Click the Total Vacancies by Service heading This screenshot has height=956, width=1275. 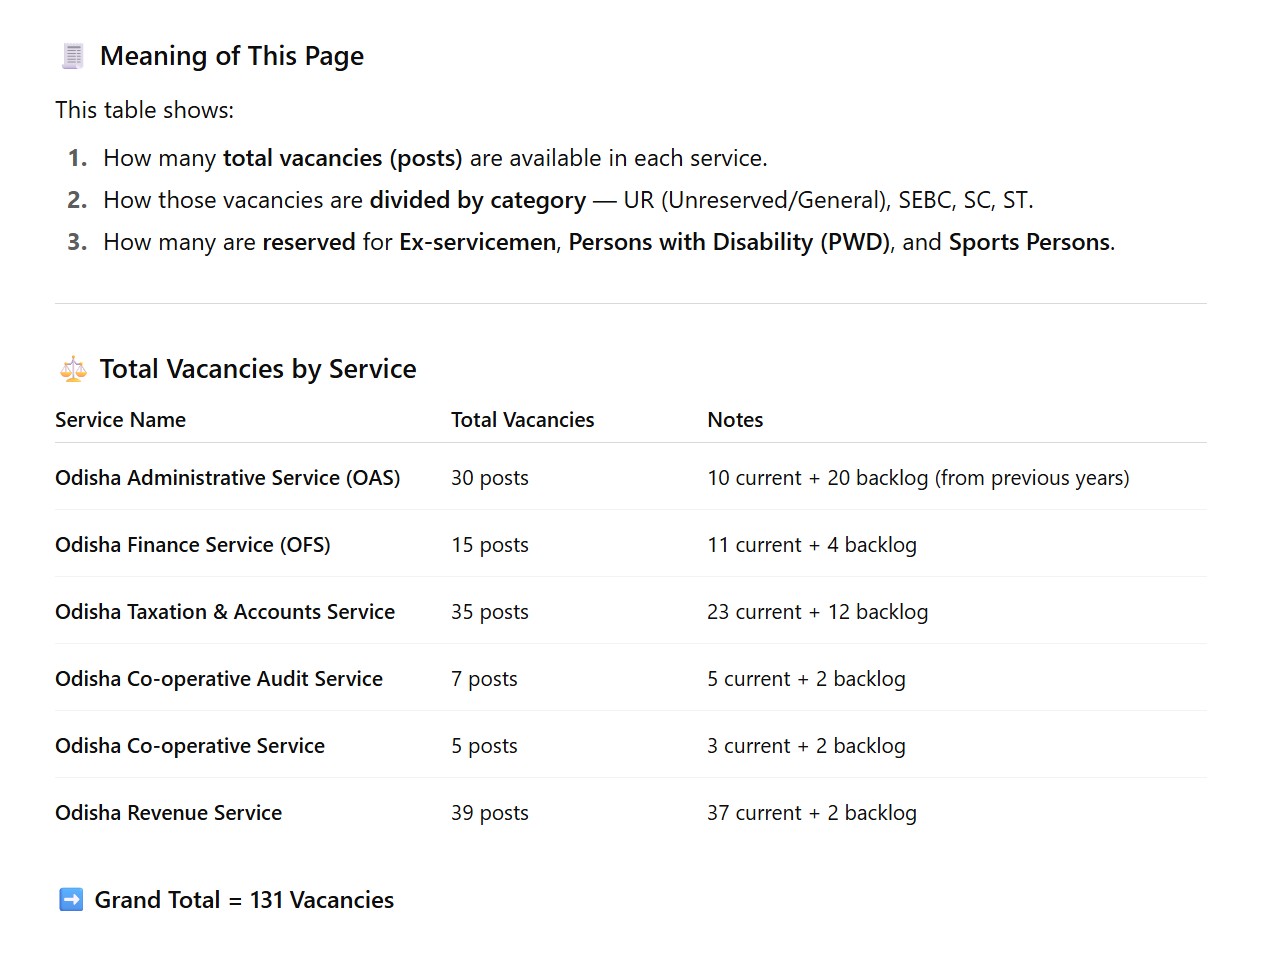[x=257, y=370]
